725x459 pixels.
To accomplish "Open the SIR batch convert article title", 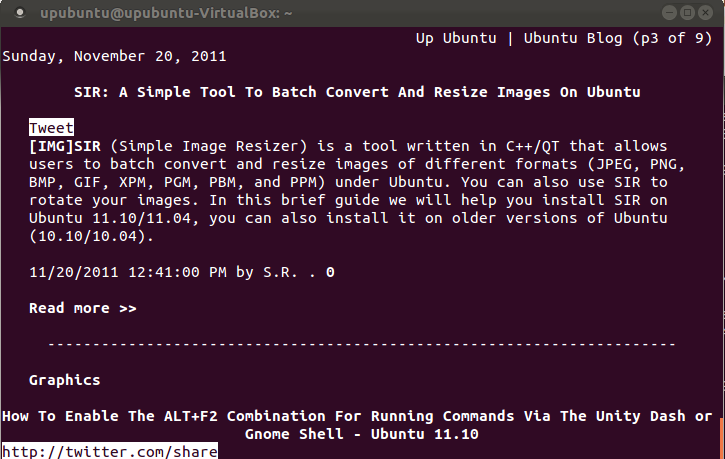I will [357, 92].
